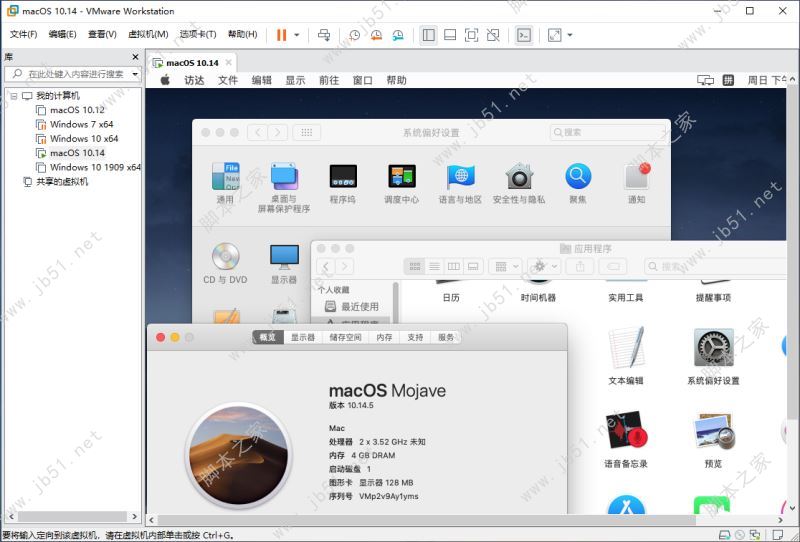Switch to 支持 tab
Viewport: 800px width, 542px height.
(415, 337)
